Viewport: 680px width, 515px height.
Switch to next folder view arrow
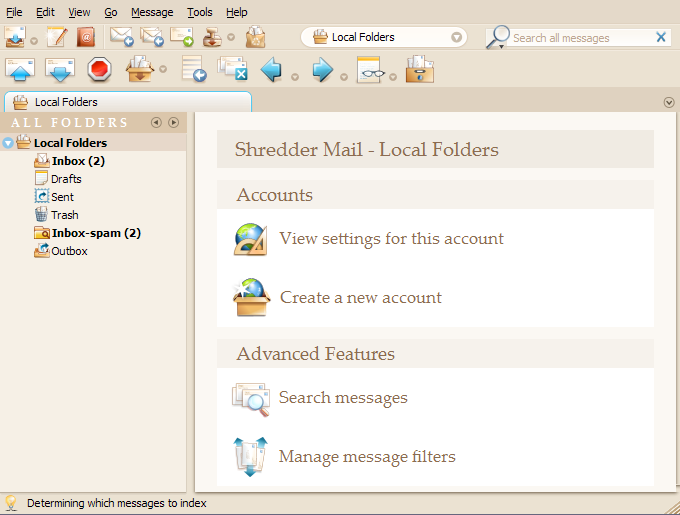point(173,123)
